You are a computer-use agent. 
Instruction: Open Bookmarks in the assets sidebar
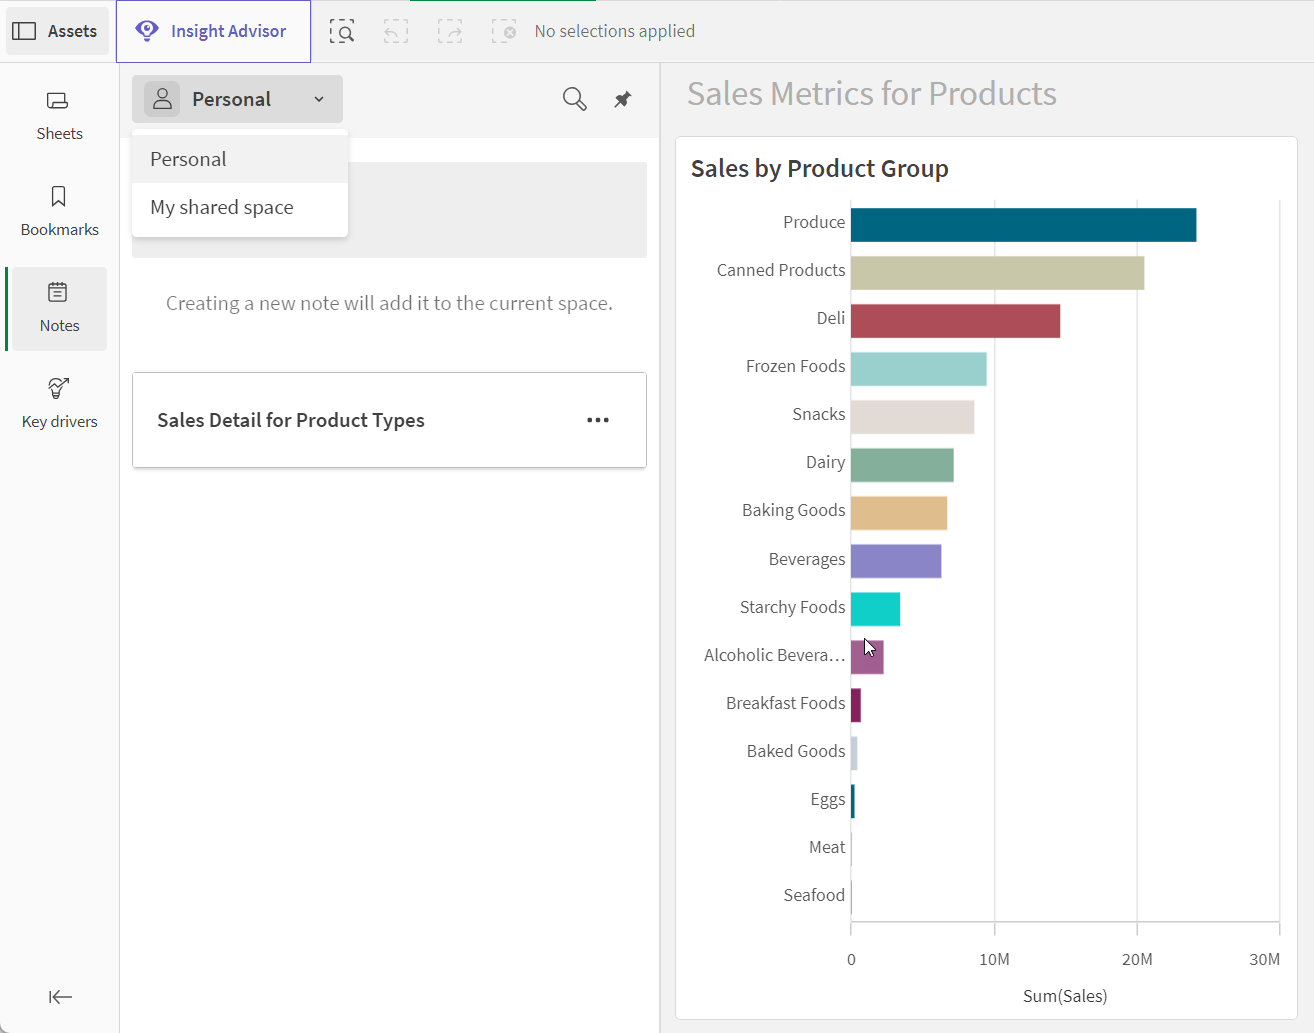click(x=59, y=211)
